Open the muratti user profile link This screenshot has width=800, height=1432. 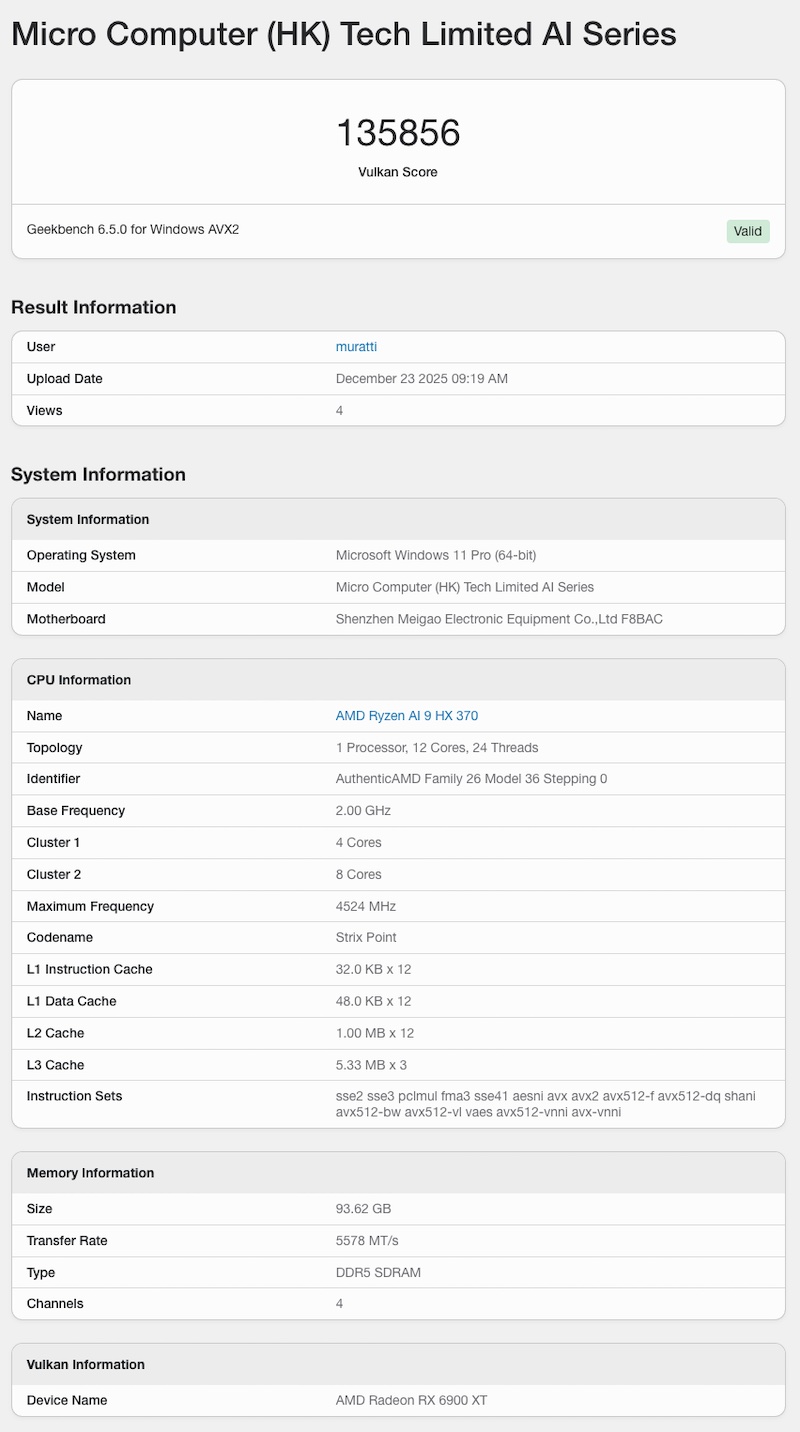pos(356,347)
